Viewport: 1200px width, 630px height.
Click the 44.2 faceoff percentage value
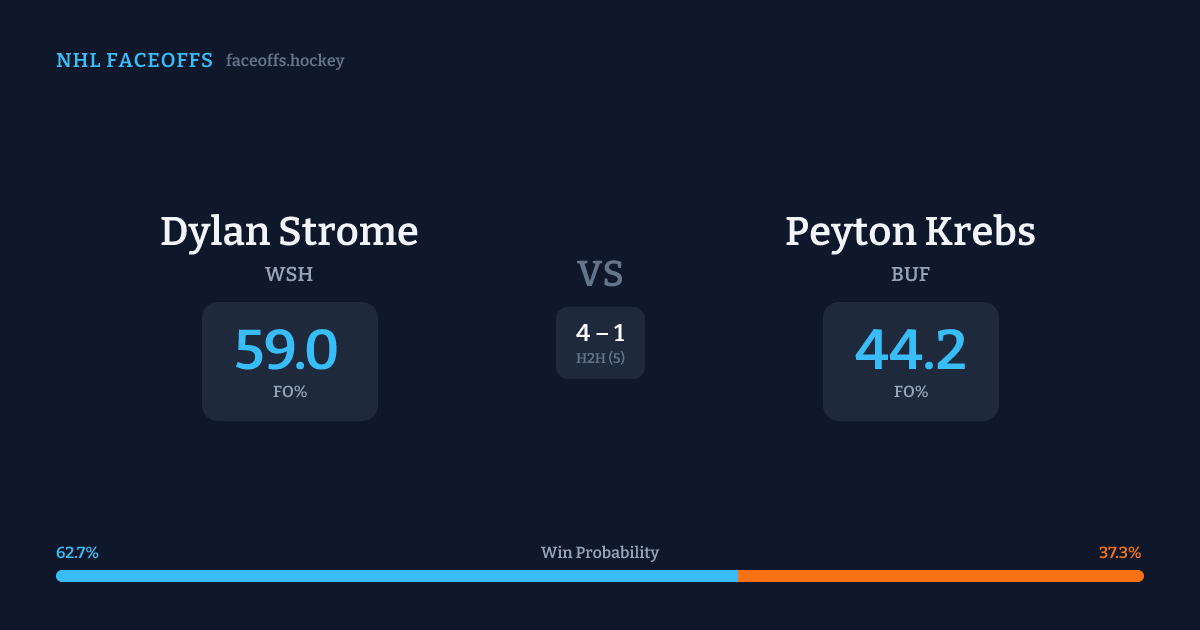[x=910, y=350]
